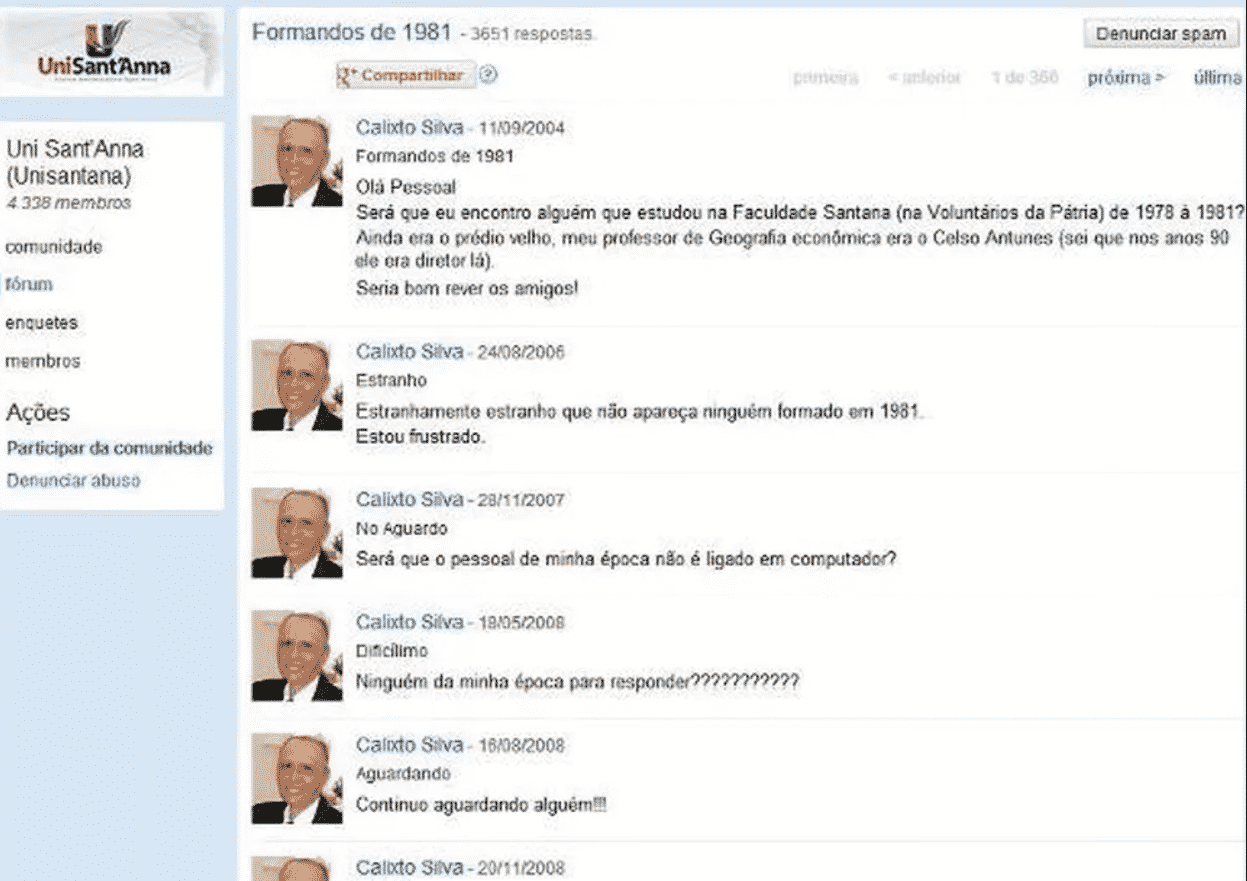
Task: Click the UniSant'Anna community logo
Action: coord(111,51)
